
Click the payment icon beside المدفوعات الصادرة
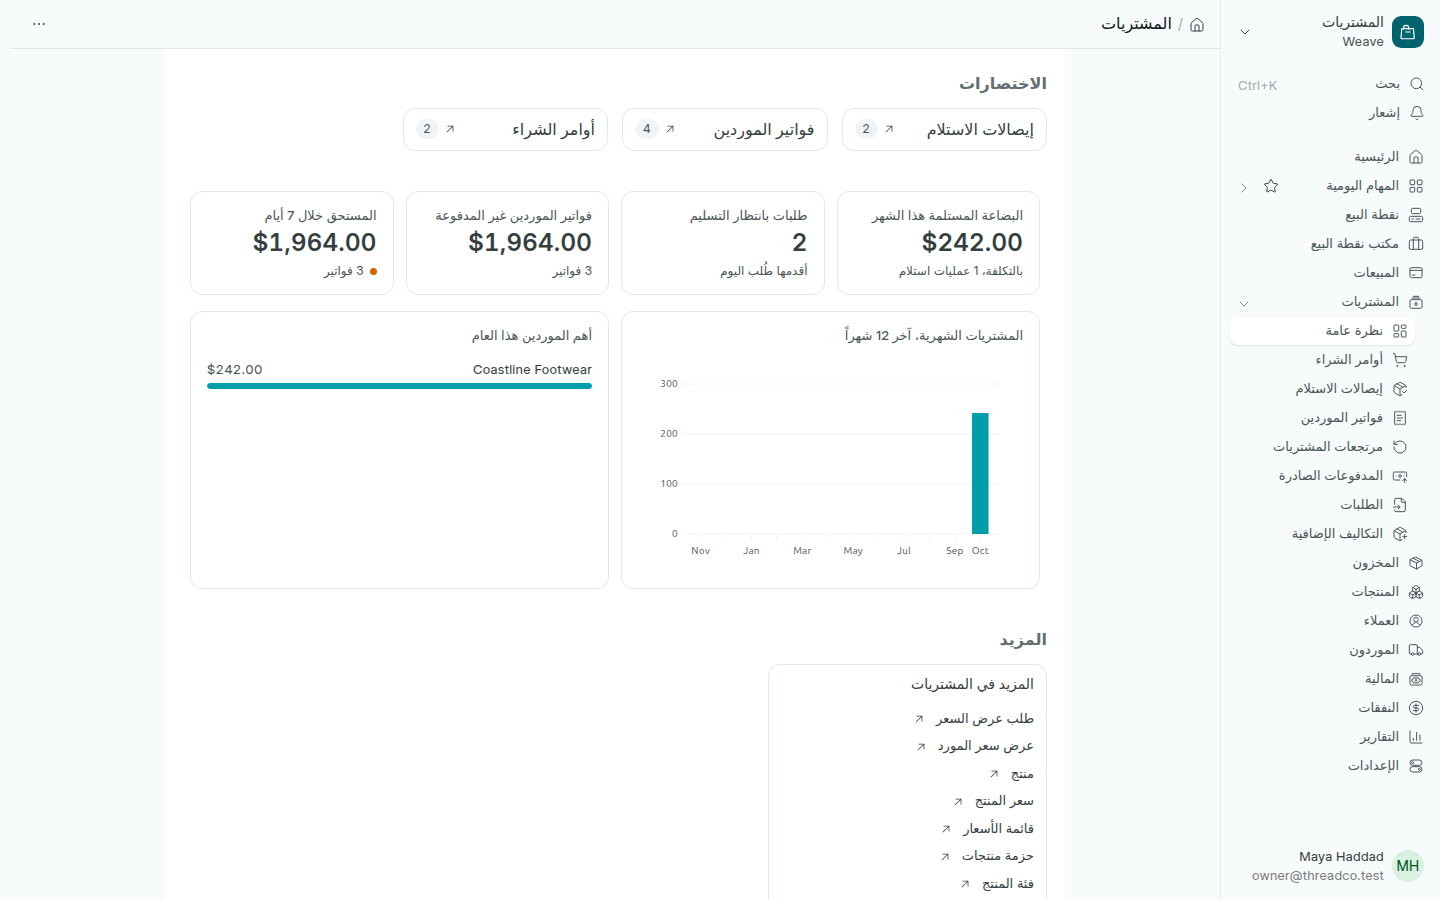[1400, 476]
